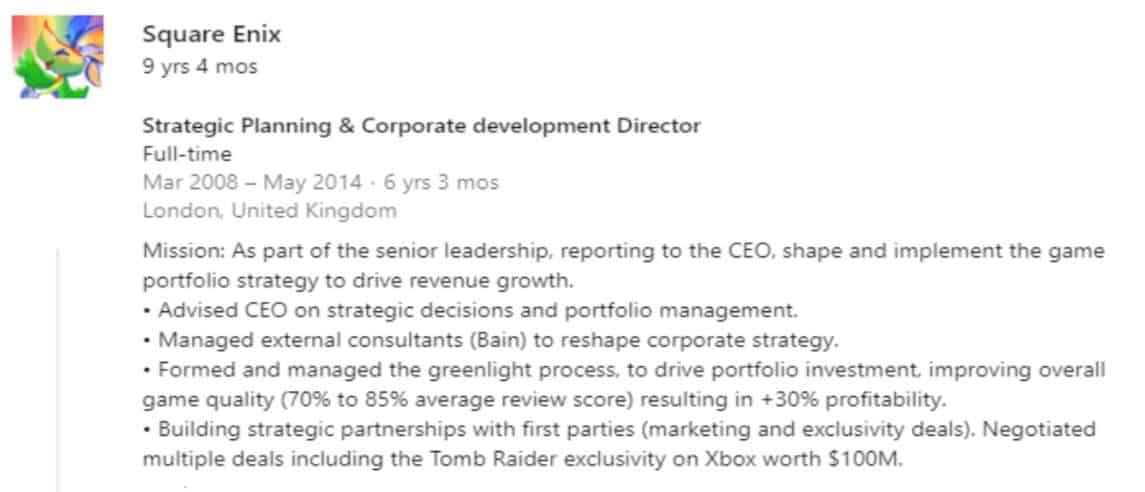Click the London, United Kingdom location
This screenshot has width=1145, height=492.
click(269, 211)
